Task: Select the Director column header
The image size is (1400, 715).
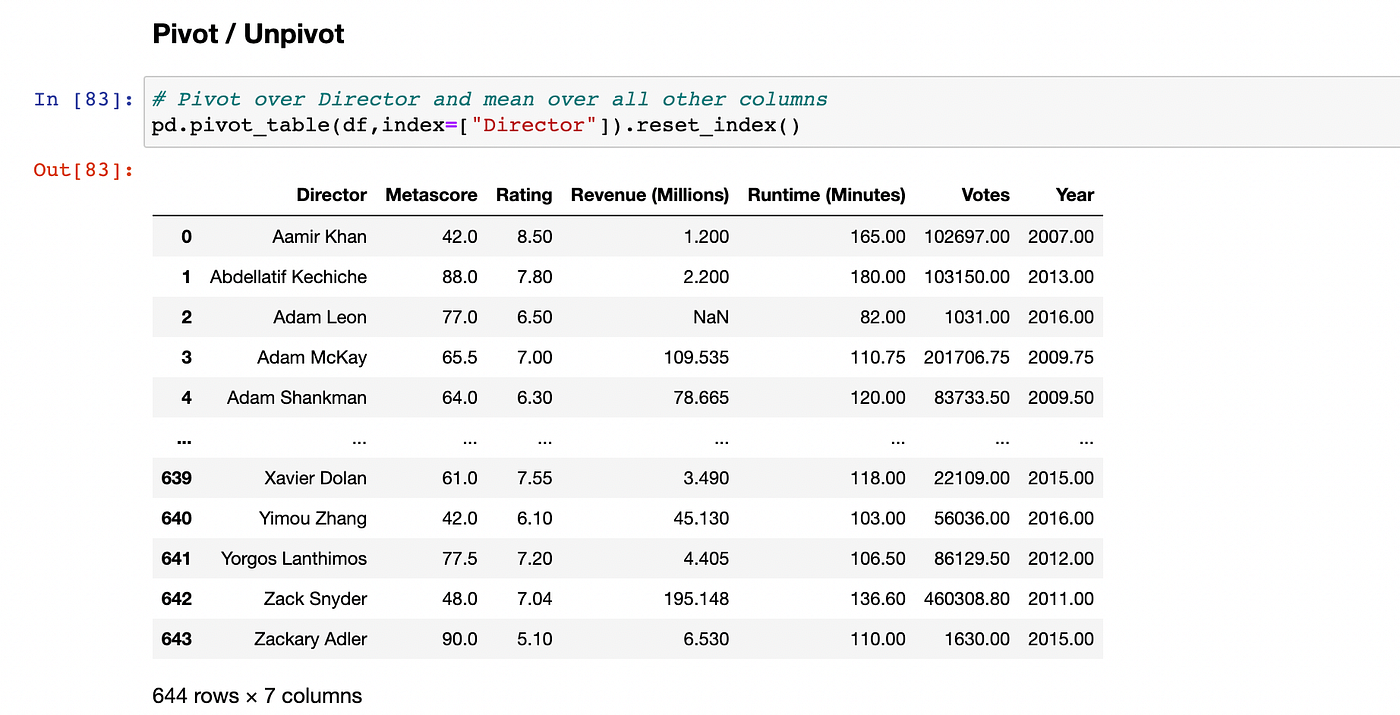Action: click(x=331, y=195)
